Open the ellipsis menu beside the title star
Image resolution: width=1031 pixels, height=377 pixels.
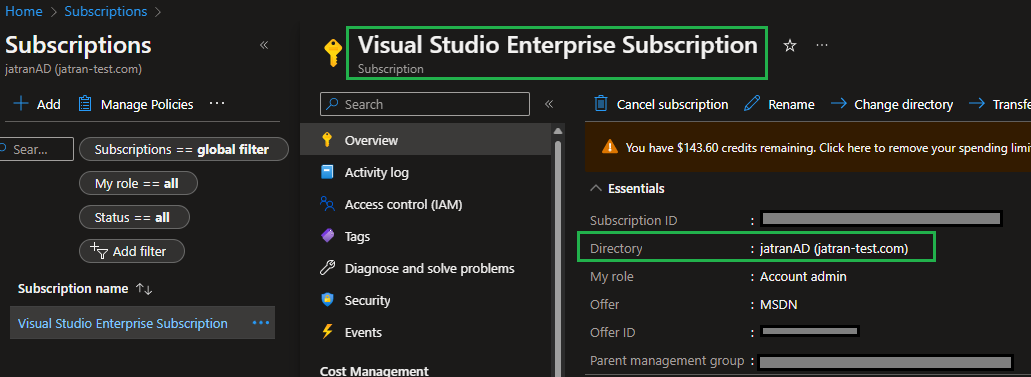click(x=822, y=45)
